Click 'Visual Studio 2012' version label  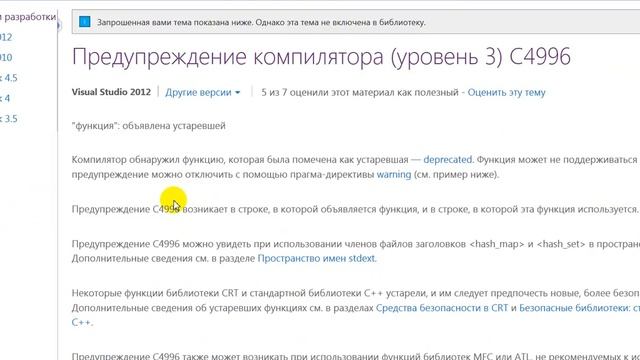[x=111, y=92]
